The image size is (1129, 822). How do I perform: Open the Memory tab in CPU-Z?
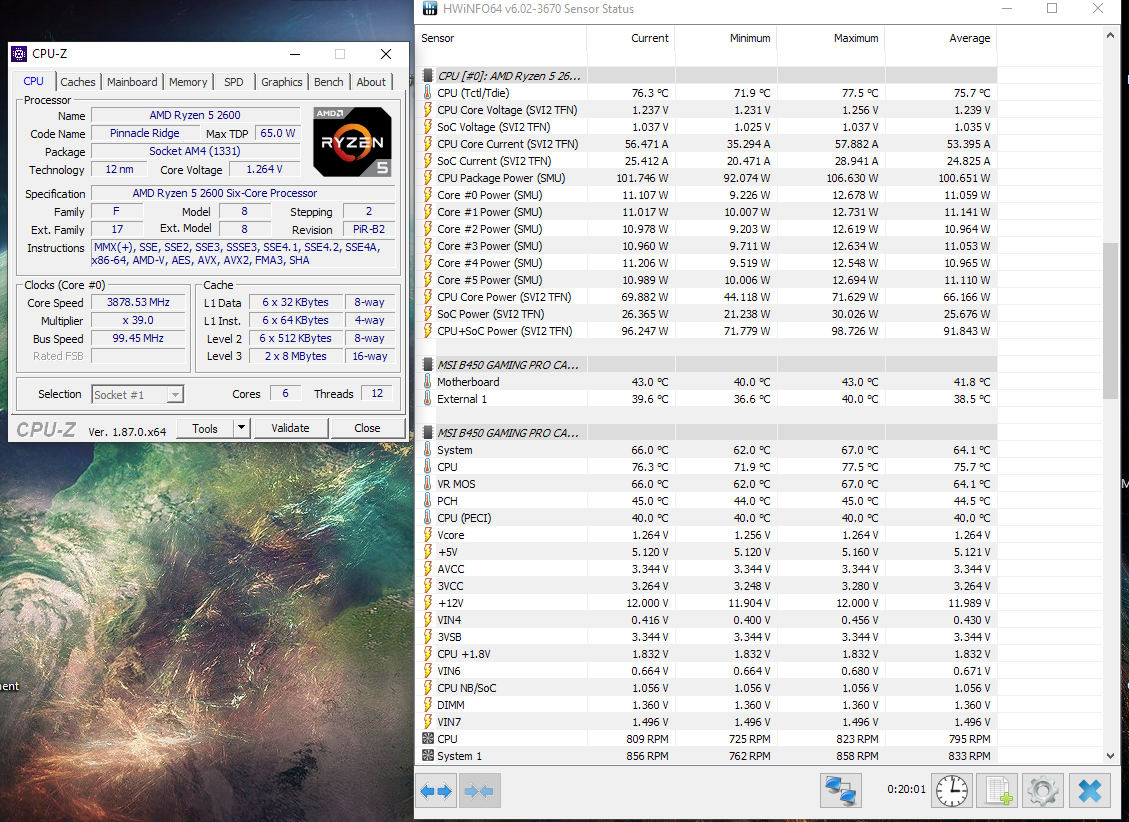pos(188,82)
